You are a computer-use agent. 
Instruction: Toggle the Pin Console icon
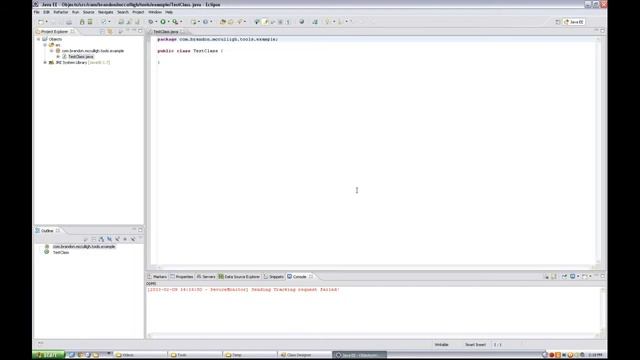(x=564, y=277)
